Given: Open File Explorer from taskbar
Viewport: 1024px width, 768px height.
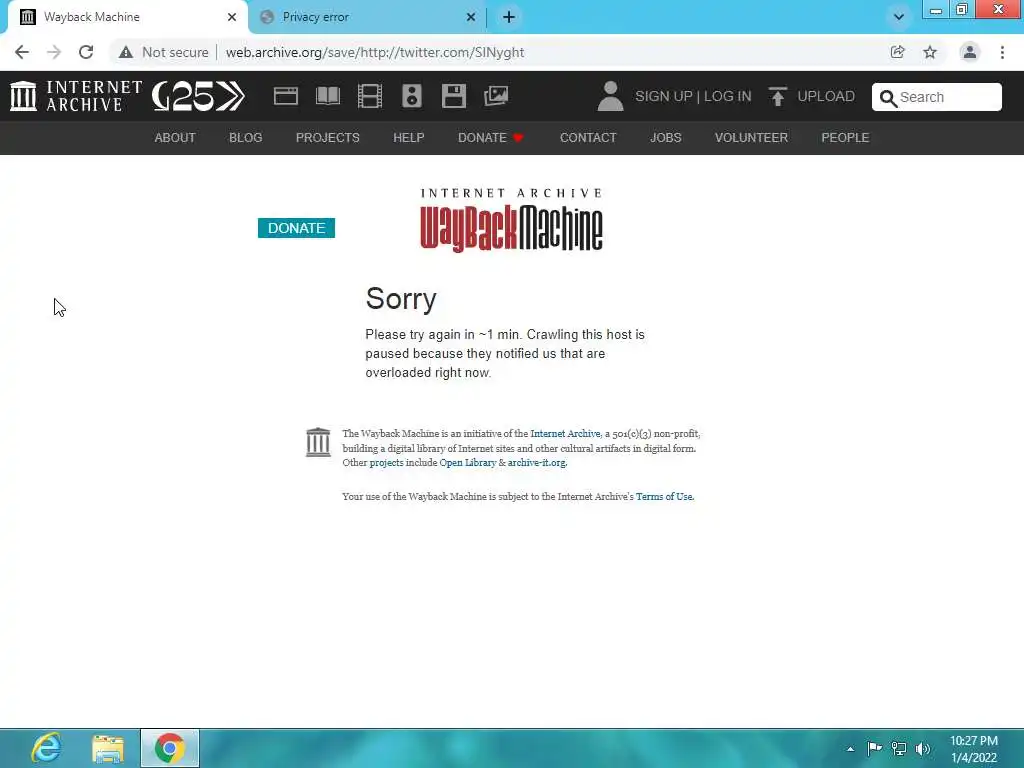Looking at the screenshot, I should [108, 748].
